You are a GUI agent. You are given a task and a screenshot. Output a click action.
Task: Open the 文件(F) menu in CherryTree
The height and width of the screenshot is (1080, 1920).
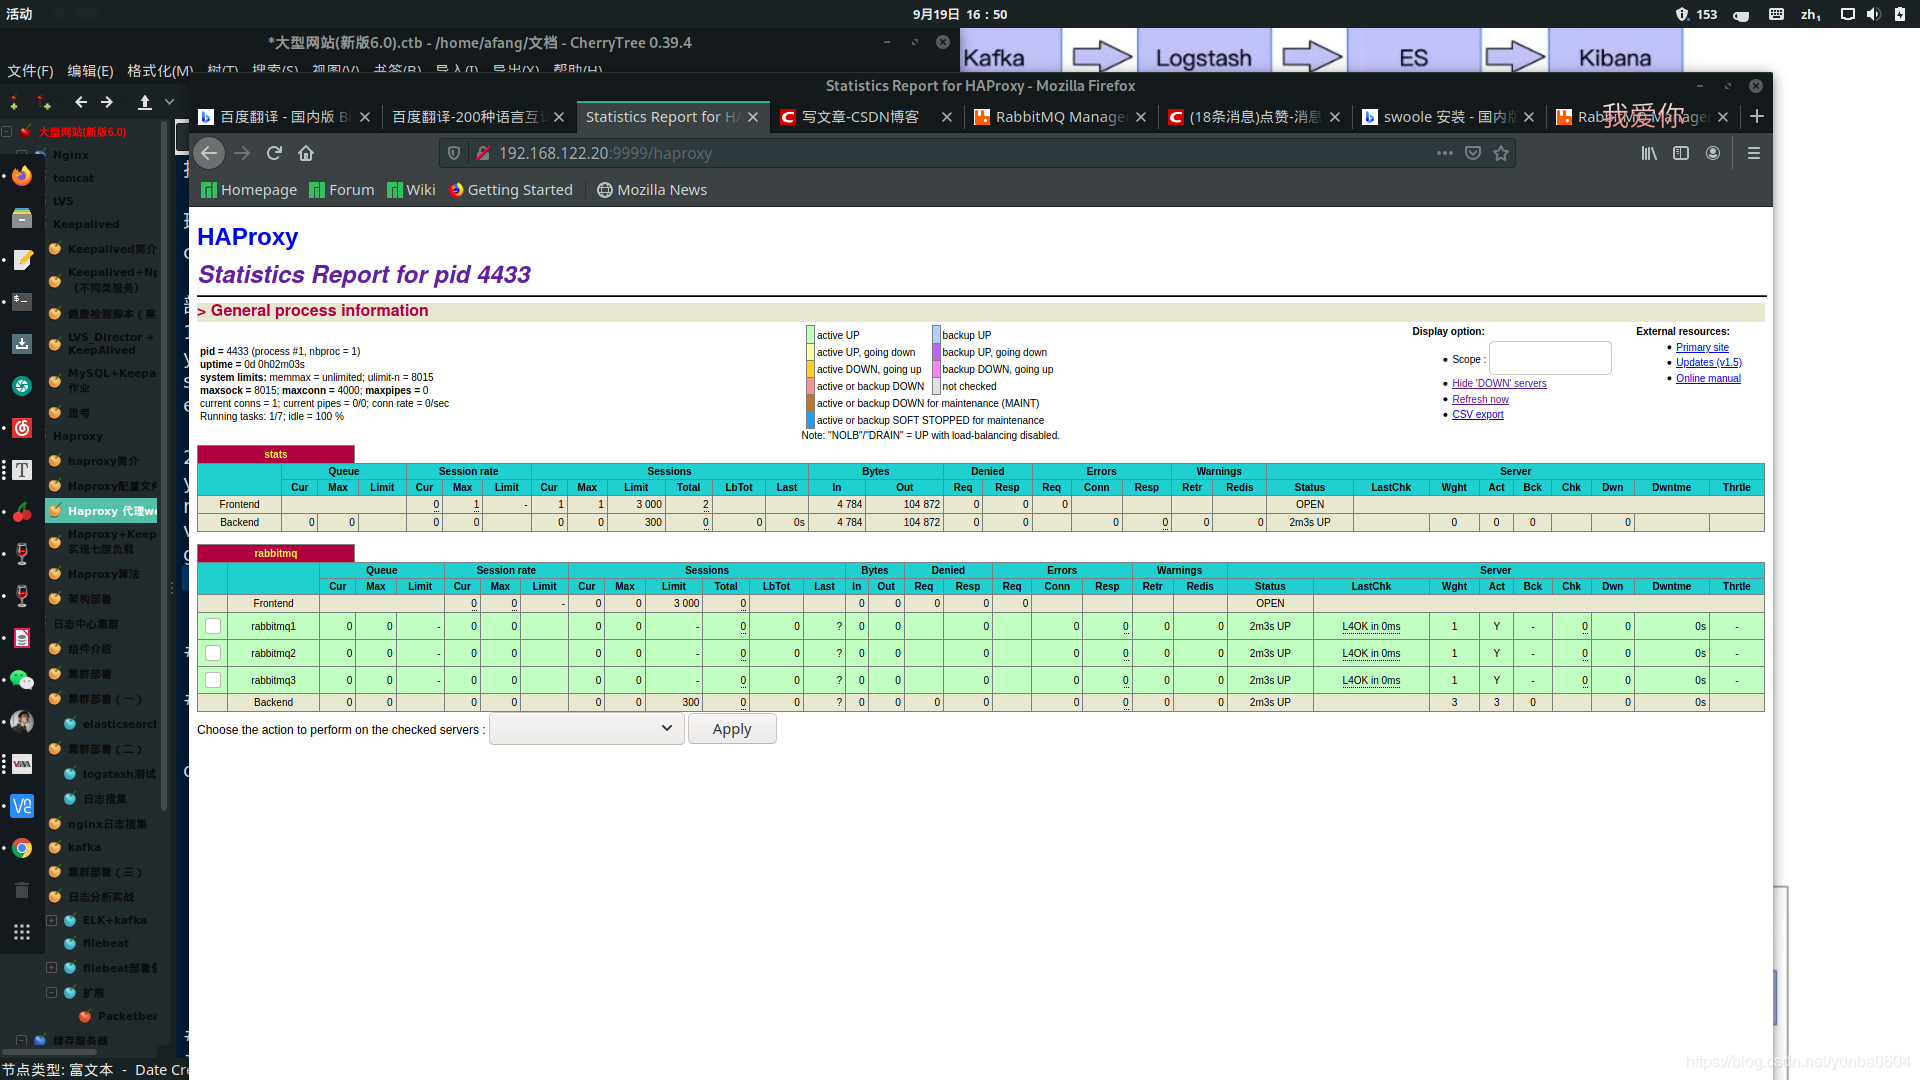tap(30, 71)
